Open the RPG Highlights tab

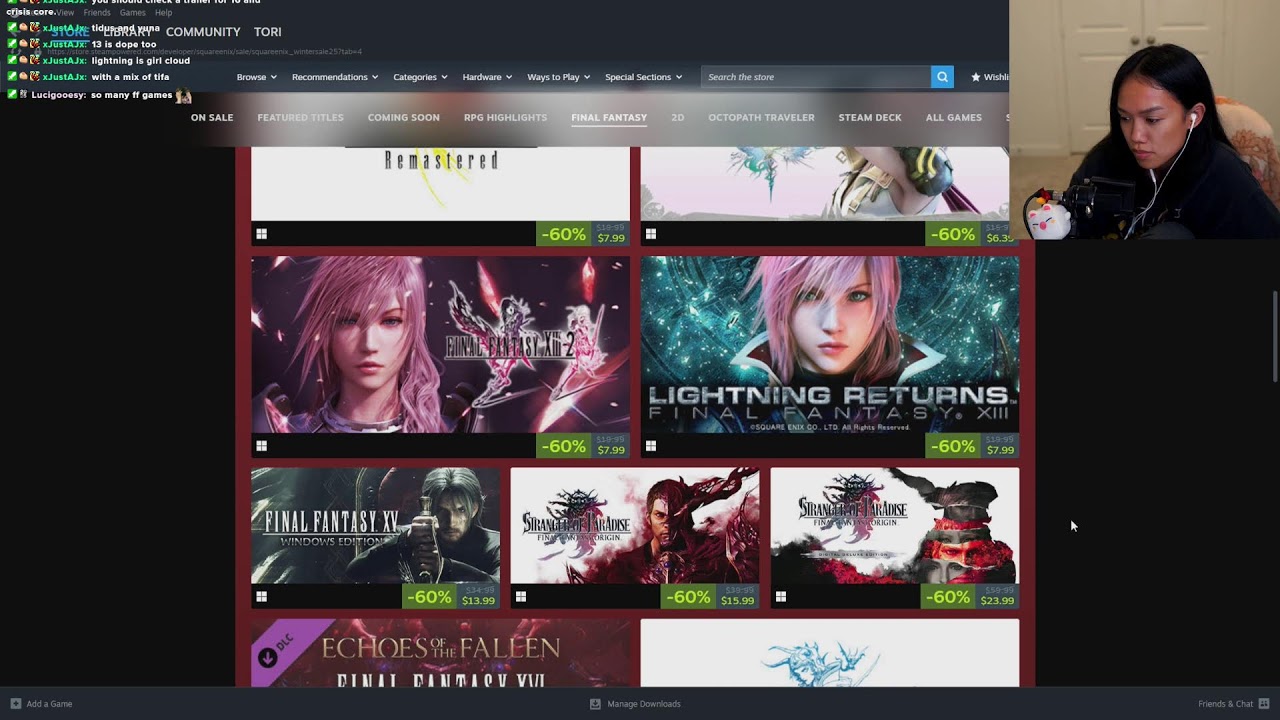[x=505, y=118]
